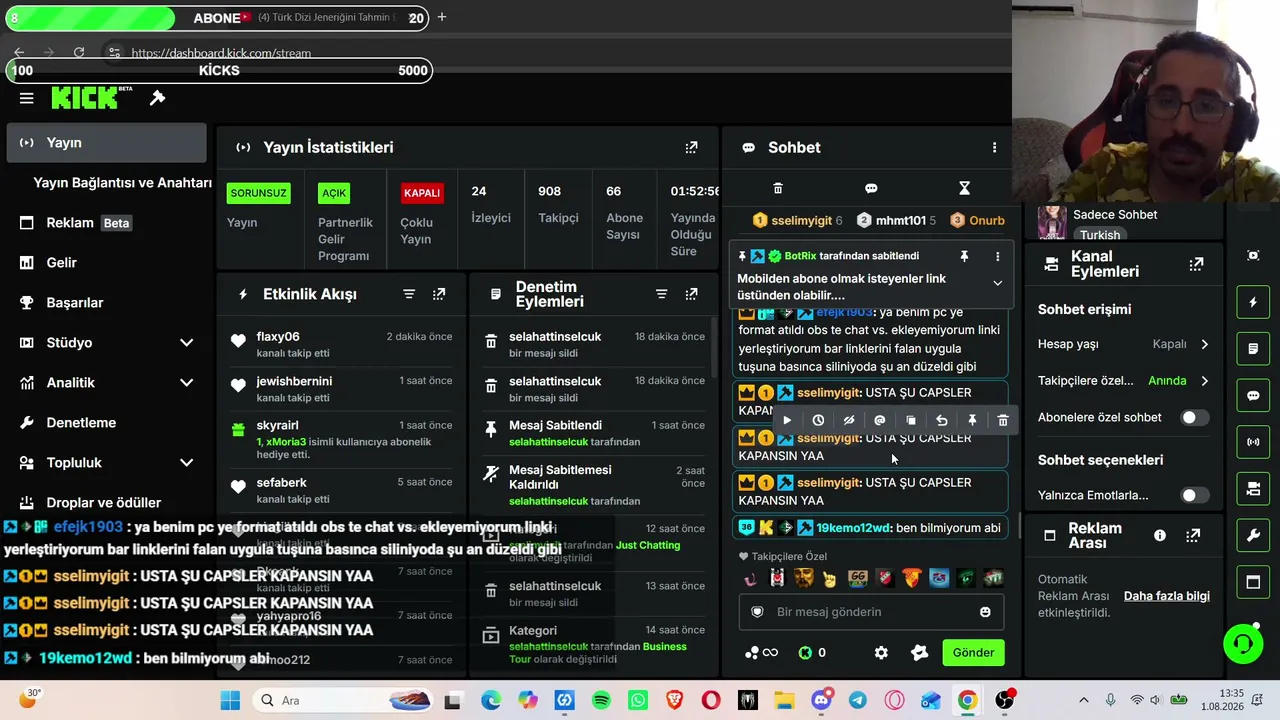The image size is (1280, 720).
Task: Open the new browser tab plus button
Action: (442, 17)
